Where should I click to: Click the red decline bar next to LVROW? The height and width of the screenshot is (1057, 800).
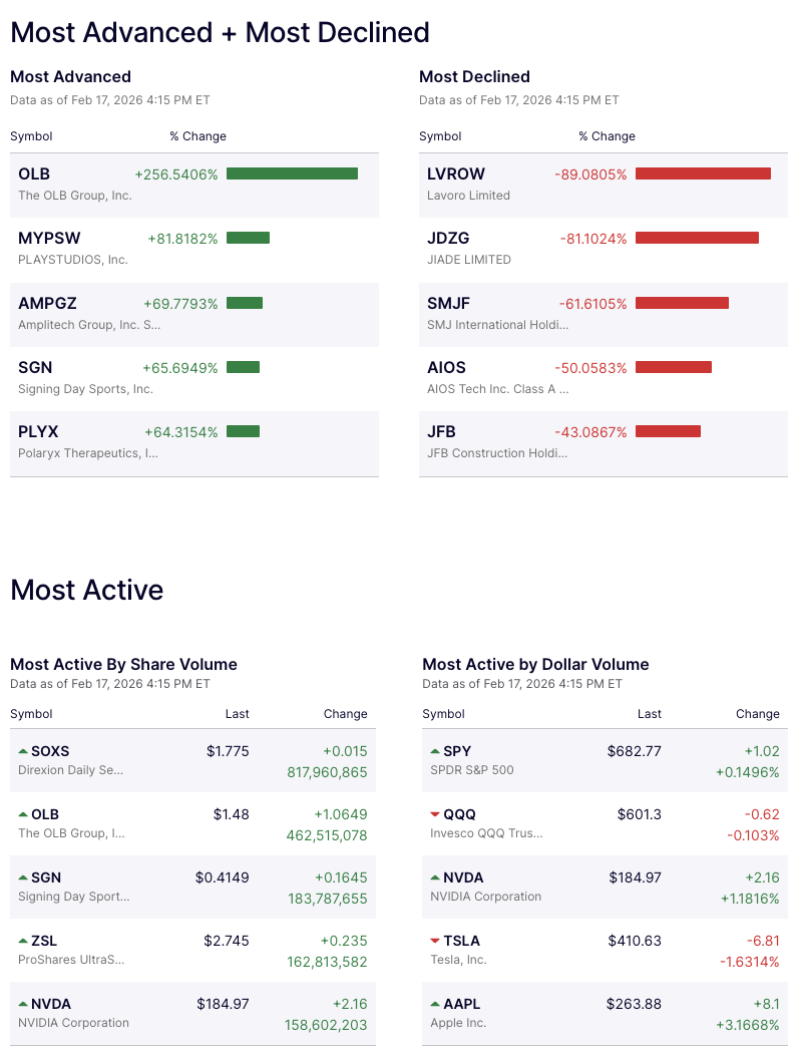[x=702, y=173]
